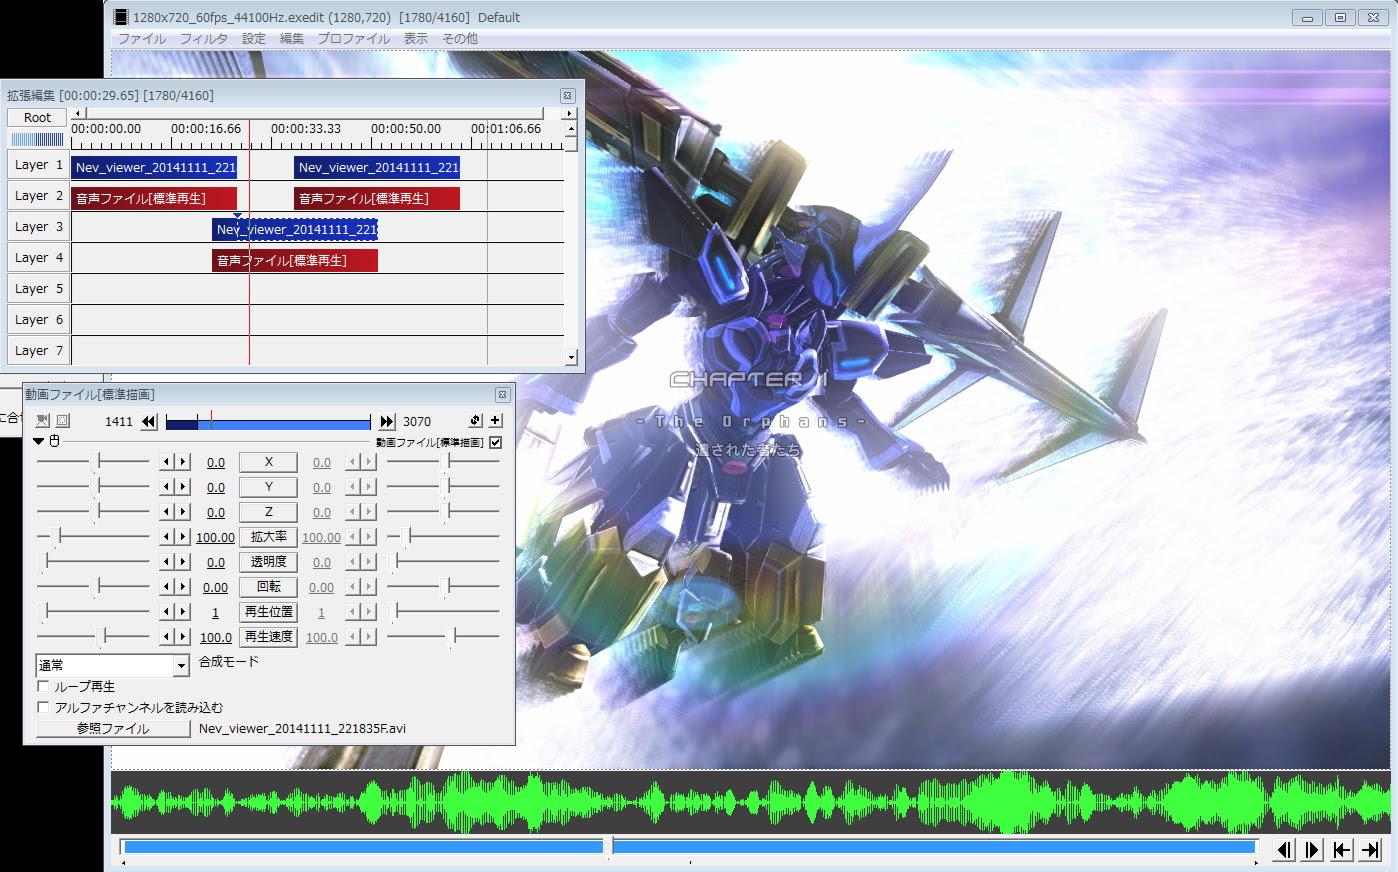Select the Layer 3 video clip object
The image size is (1398, 872).
click(295, 230)
